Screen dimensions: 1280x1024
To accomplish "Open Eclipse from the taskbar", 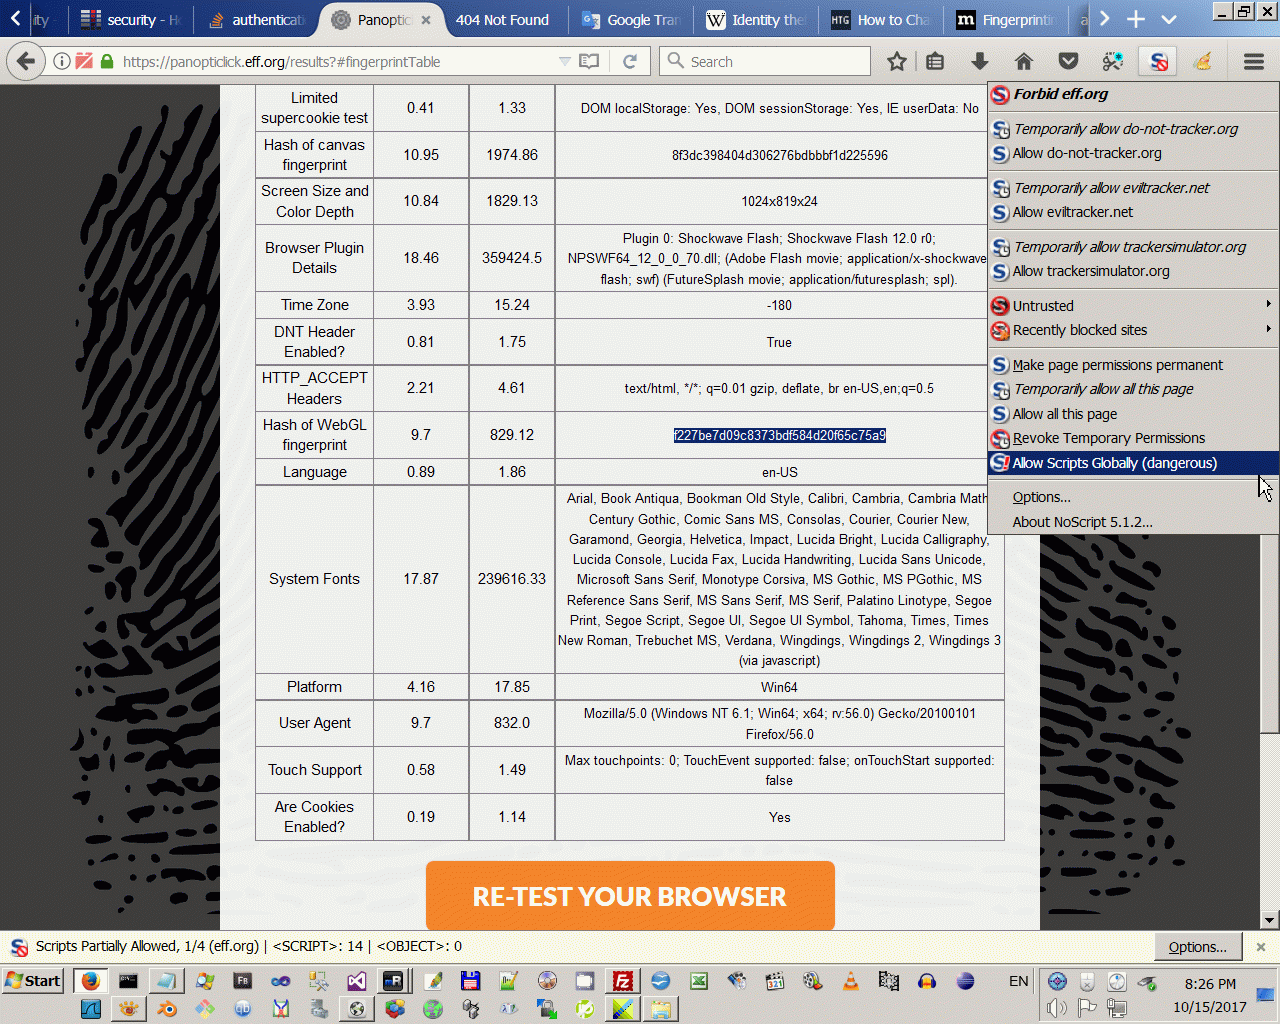I will coord(965,981).
